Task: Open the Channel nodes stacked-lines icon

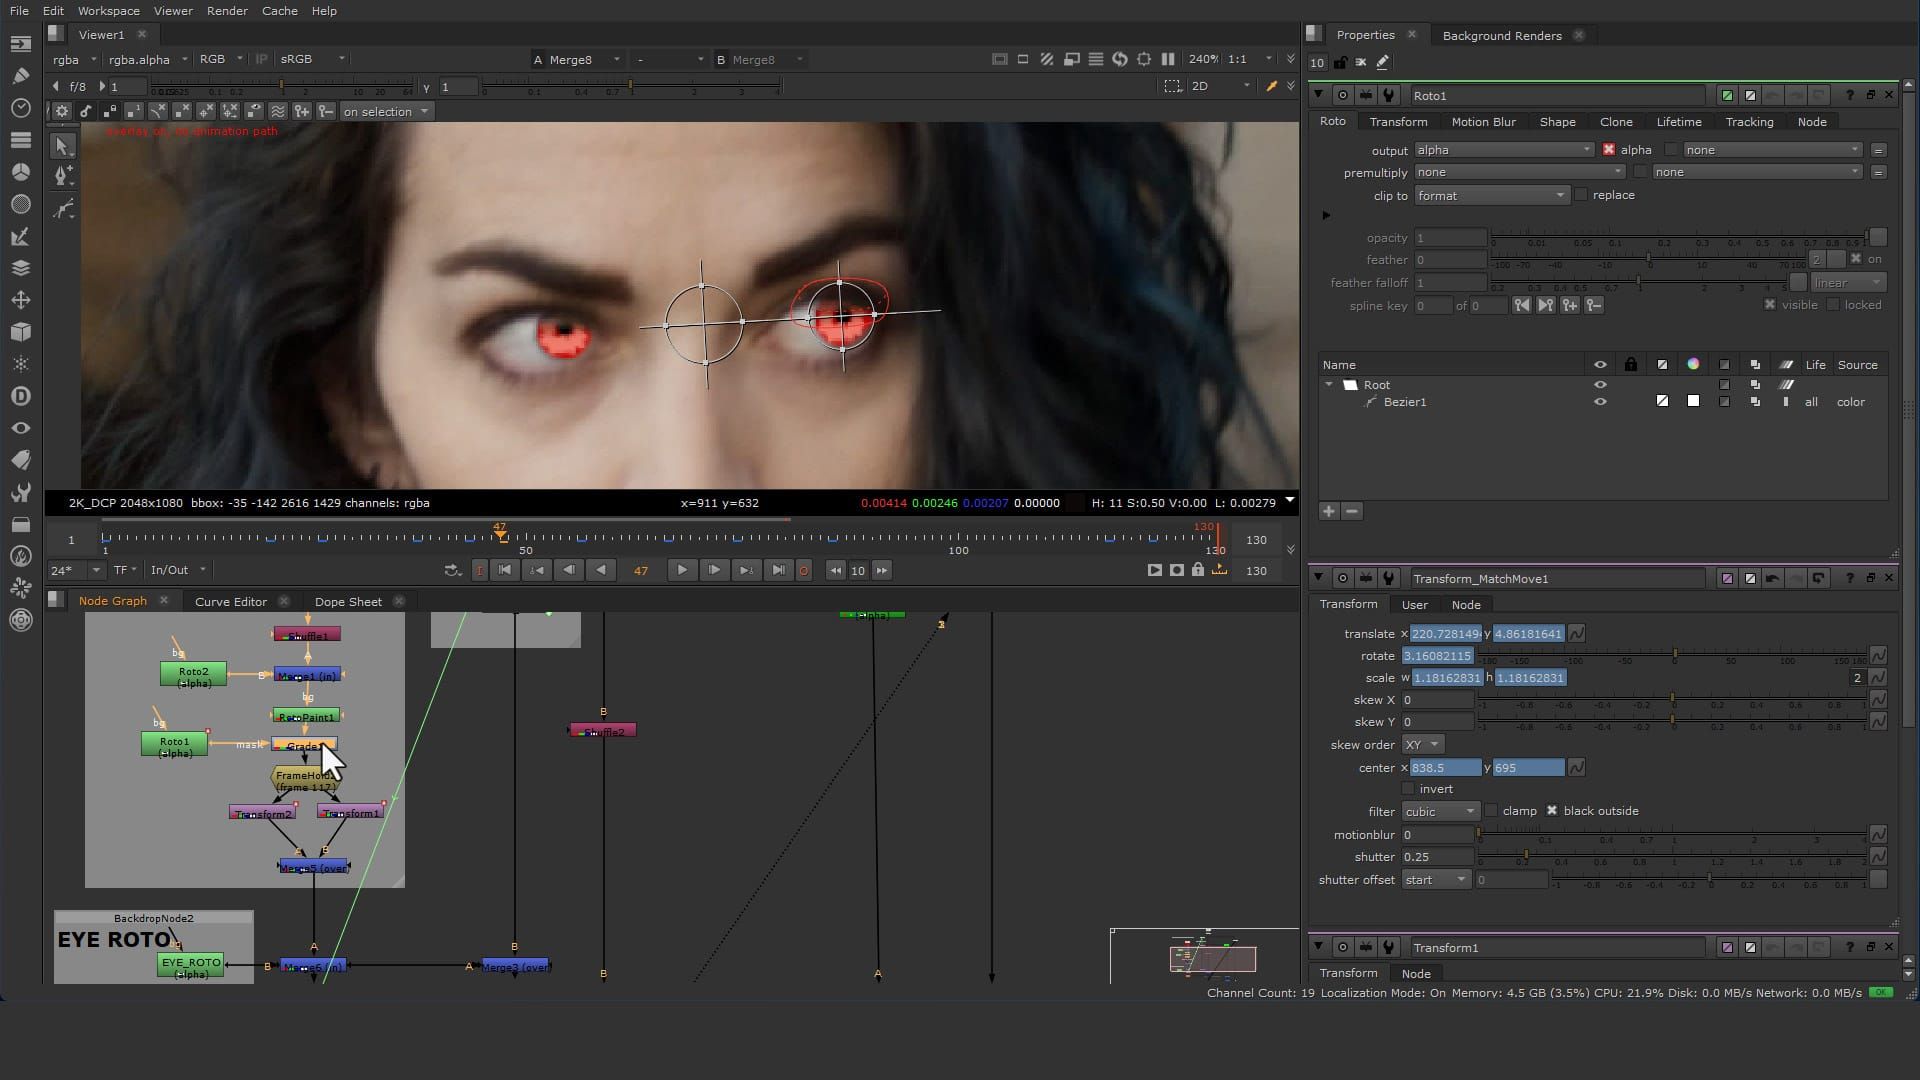Action: 20,140
